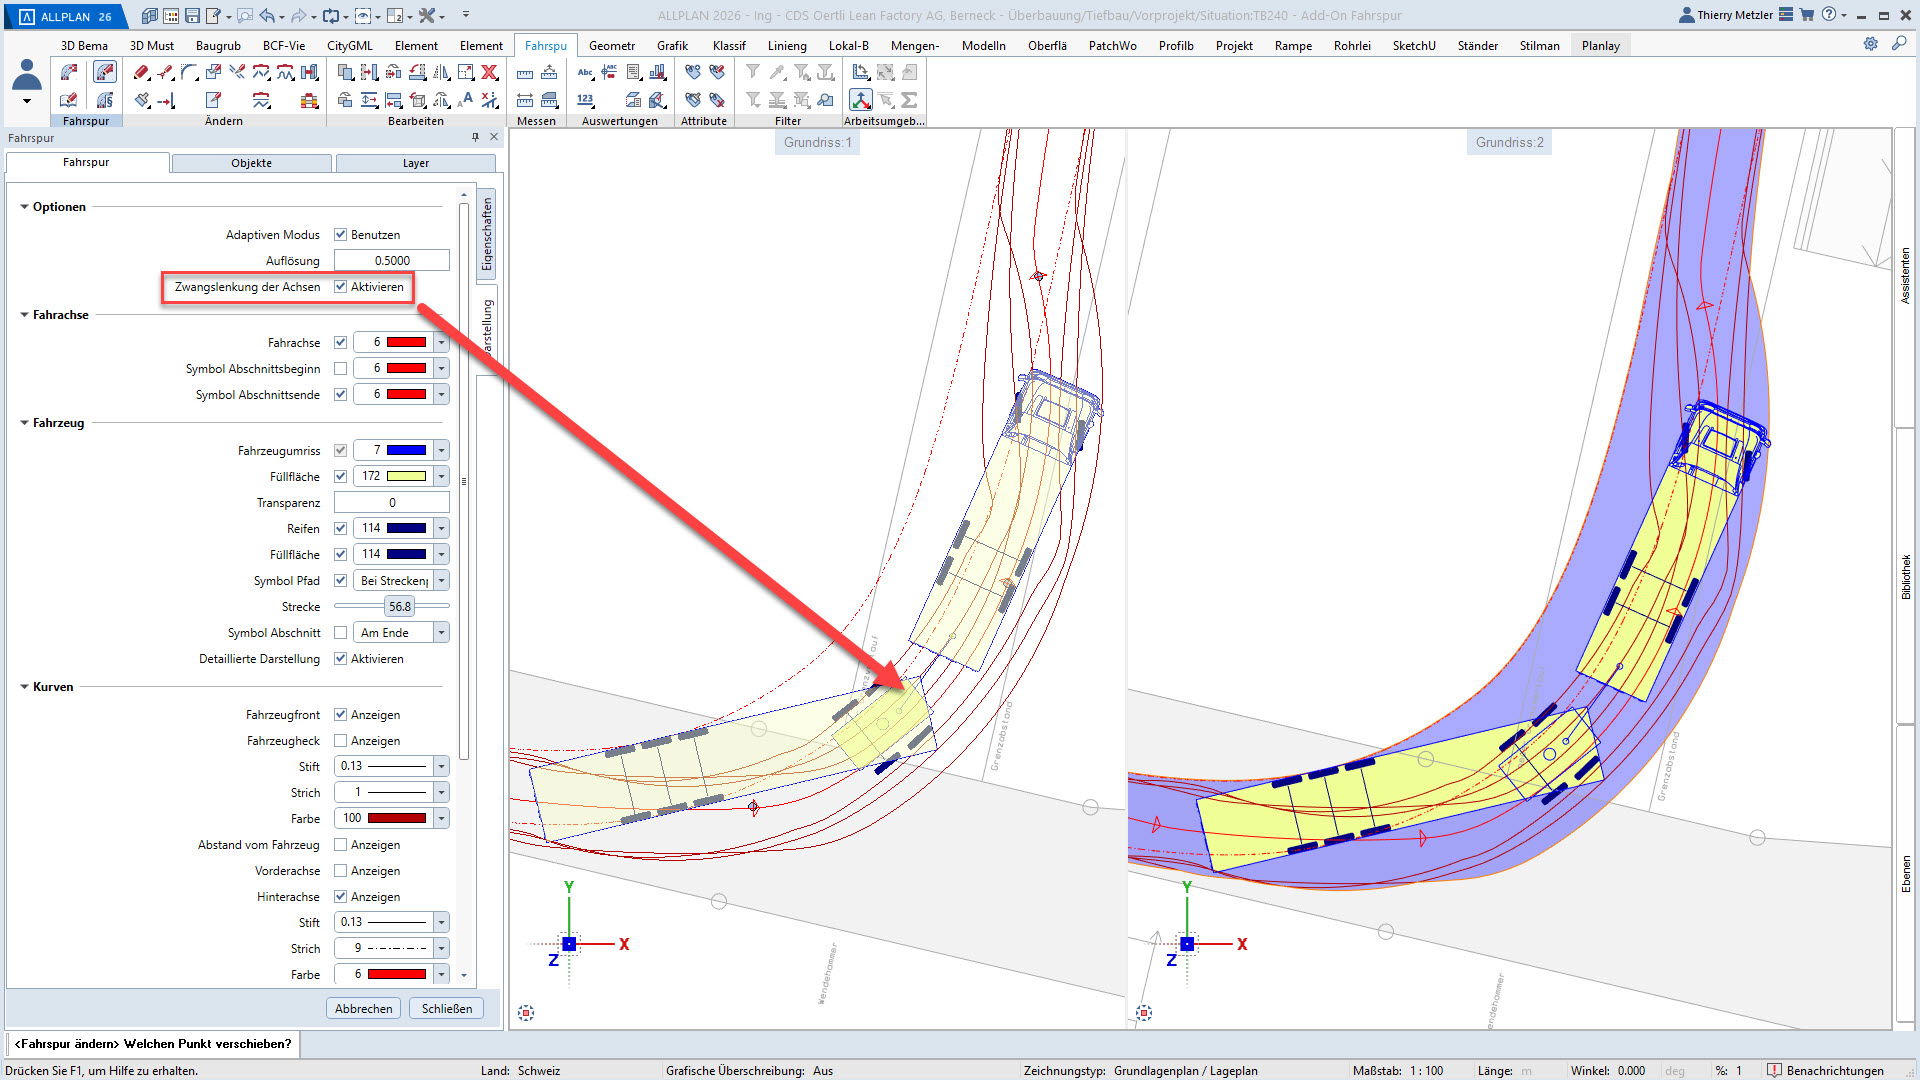Screen dimensions: 1920x1080
Task: Click the Abbrechen button
Action: pos(363,1009)
